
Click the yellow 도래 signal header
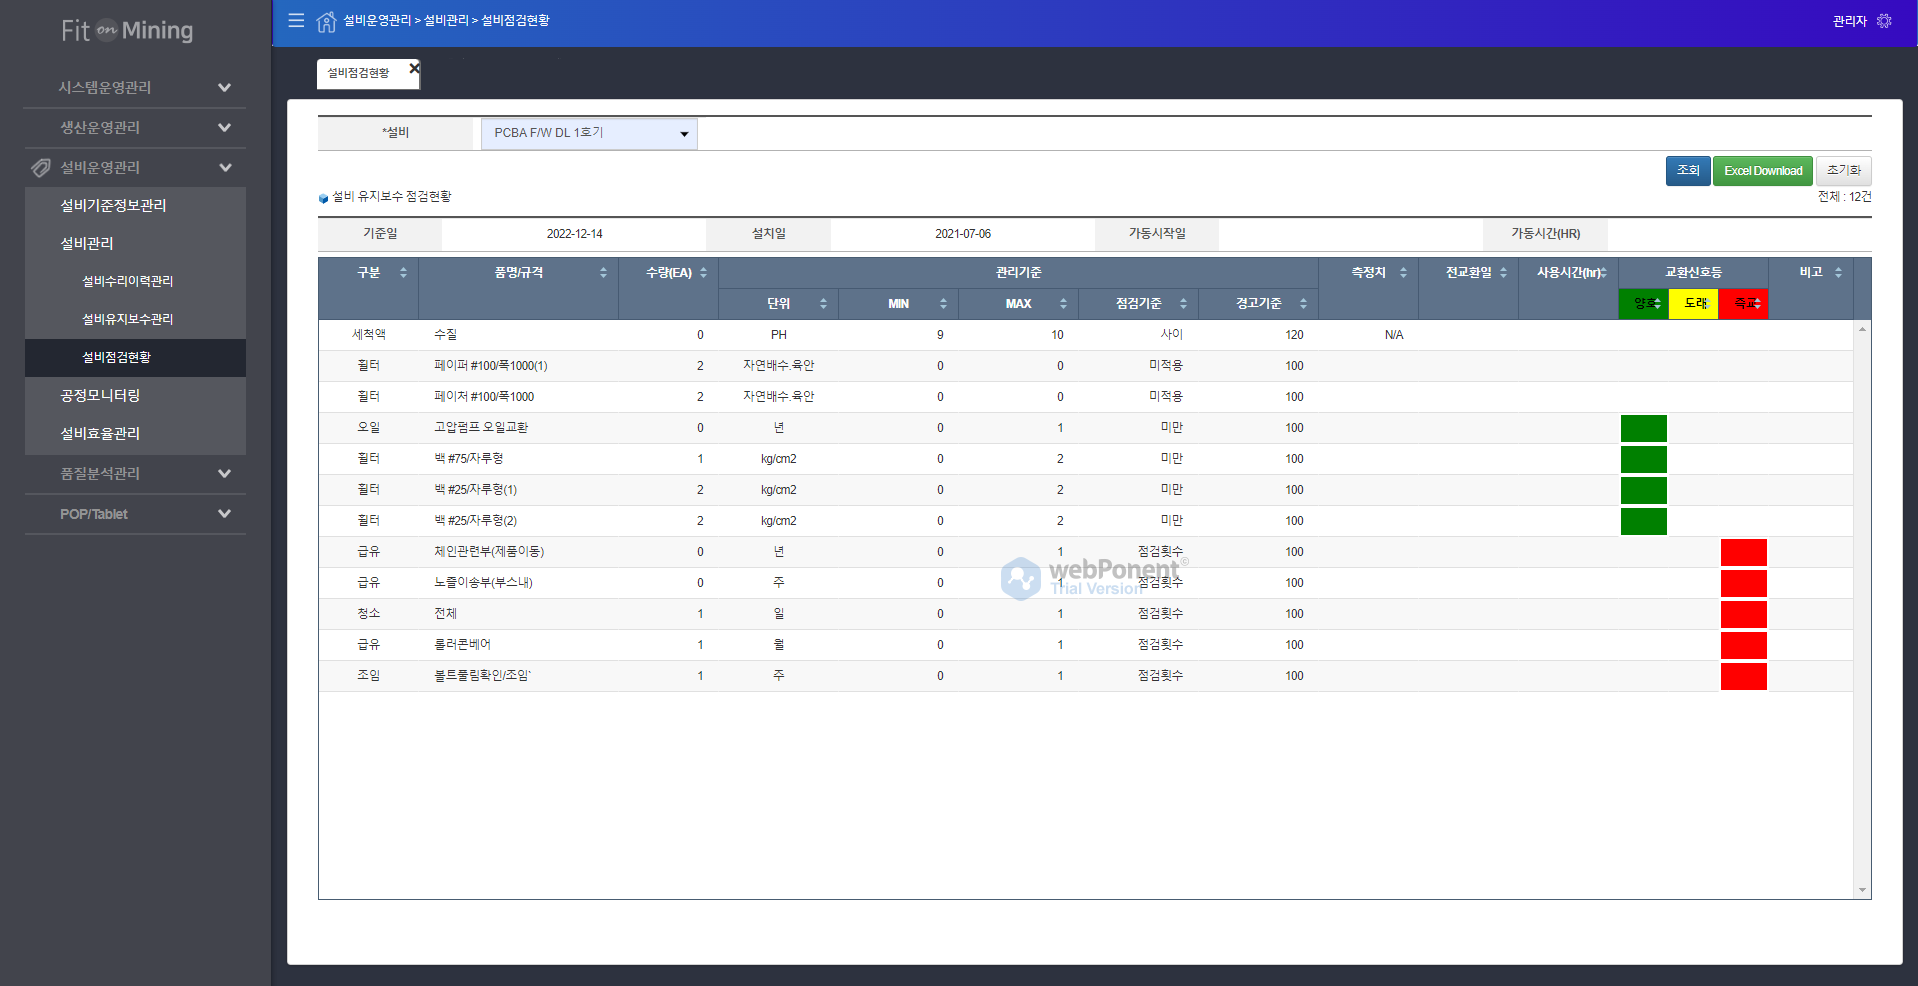(1693, 303)
